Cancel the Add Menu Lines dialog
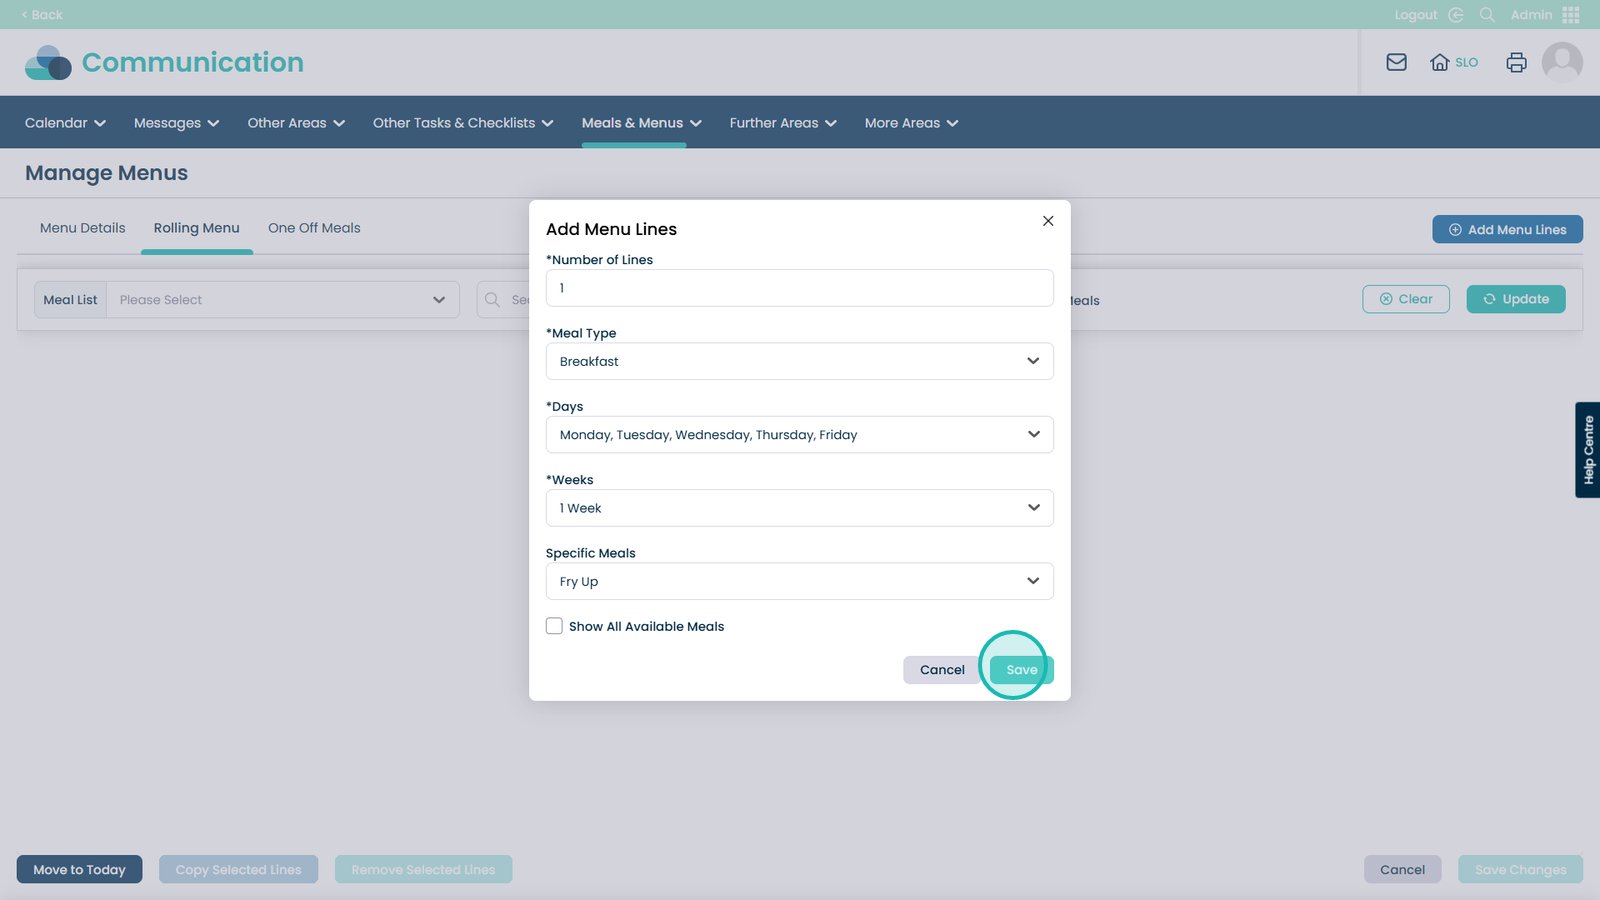Image resolution: width=1600 pixels, height=900 pixels. 941,670
